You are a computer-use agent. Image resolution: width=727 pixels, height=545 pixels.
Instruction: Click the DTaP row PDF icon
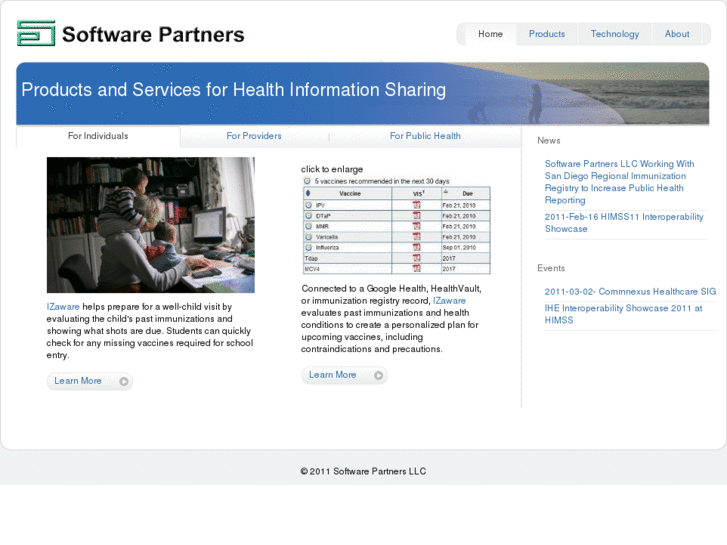[416, 216]
